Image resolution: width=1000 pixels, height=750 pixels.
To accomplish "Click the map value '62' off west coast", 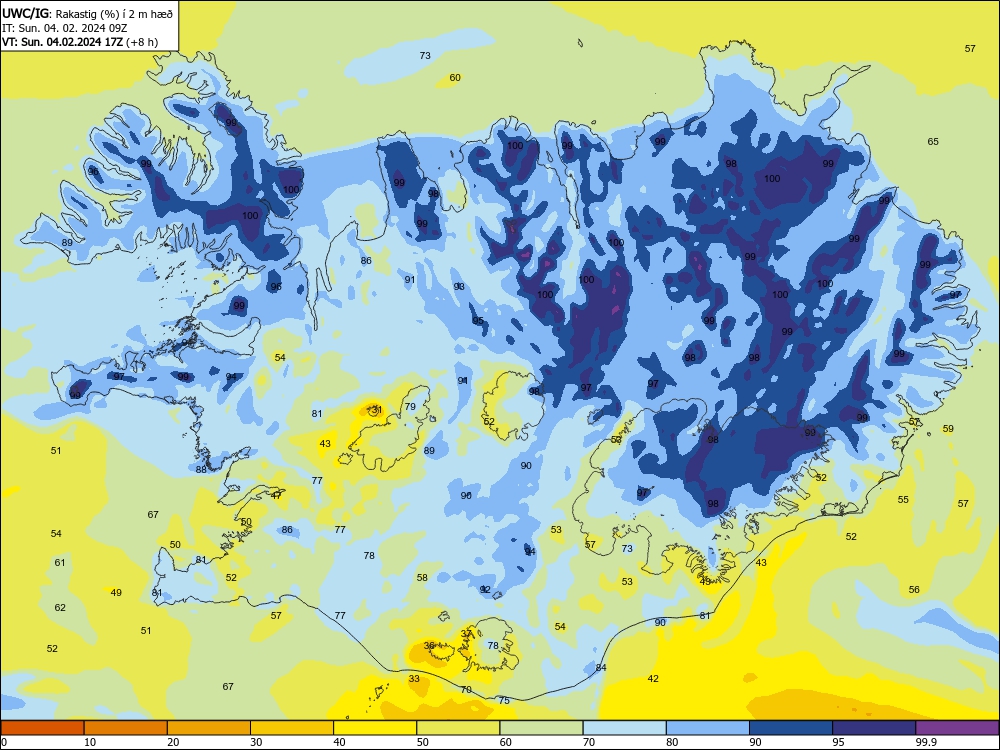I will (x=60, y=607).
